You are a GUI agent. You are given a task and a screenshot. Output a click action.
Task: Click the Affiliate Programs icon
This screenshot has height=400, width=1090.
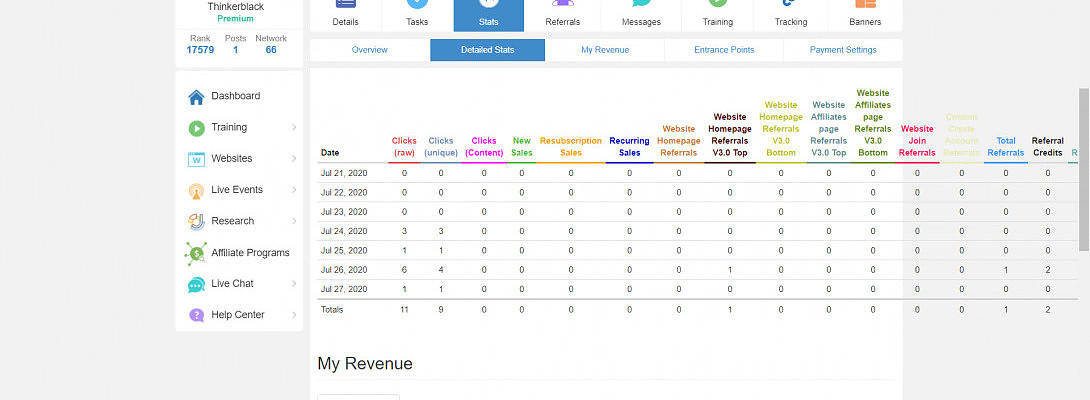pyautogui.click(x=196, y=253)
